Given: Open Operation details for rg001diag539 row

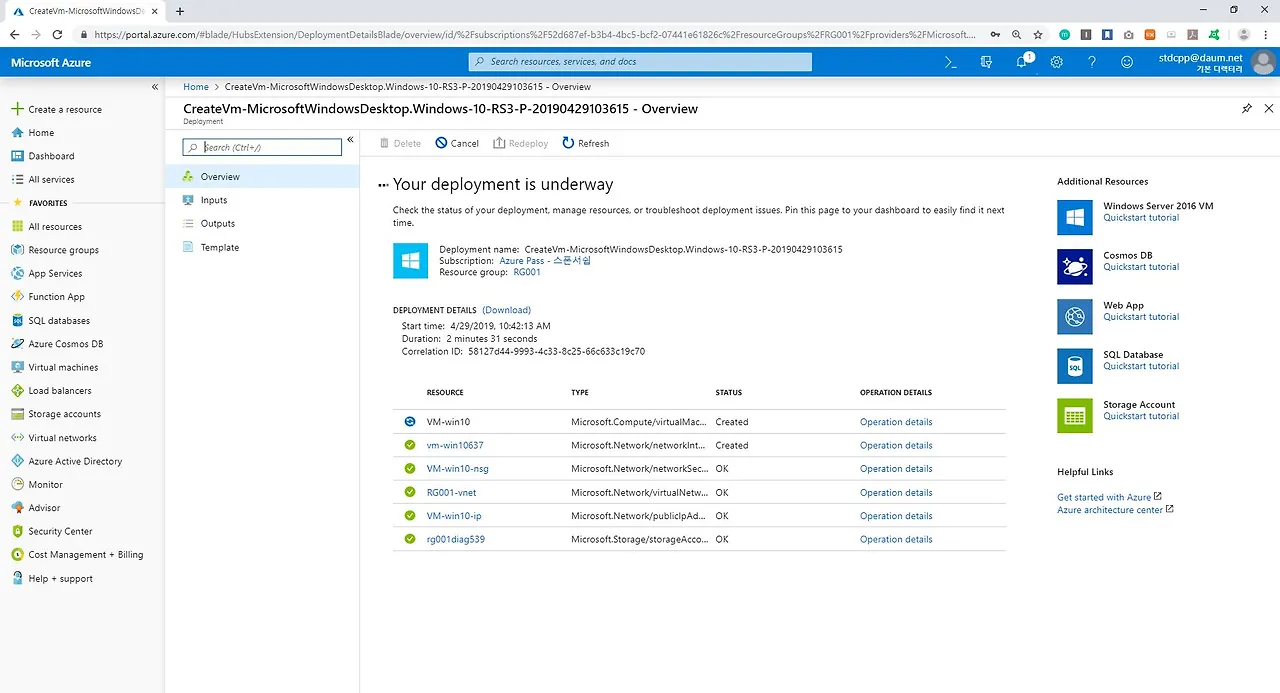Looking at the screenshot, I should point(896,539).
